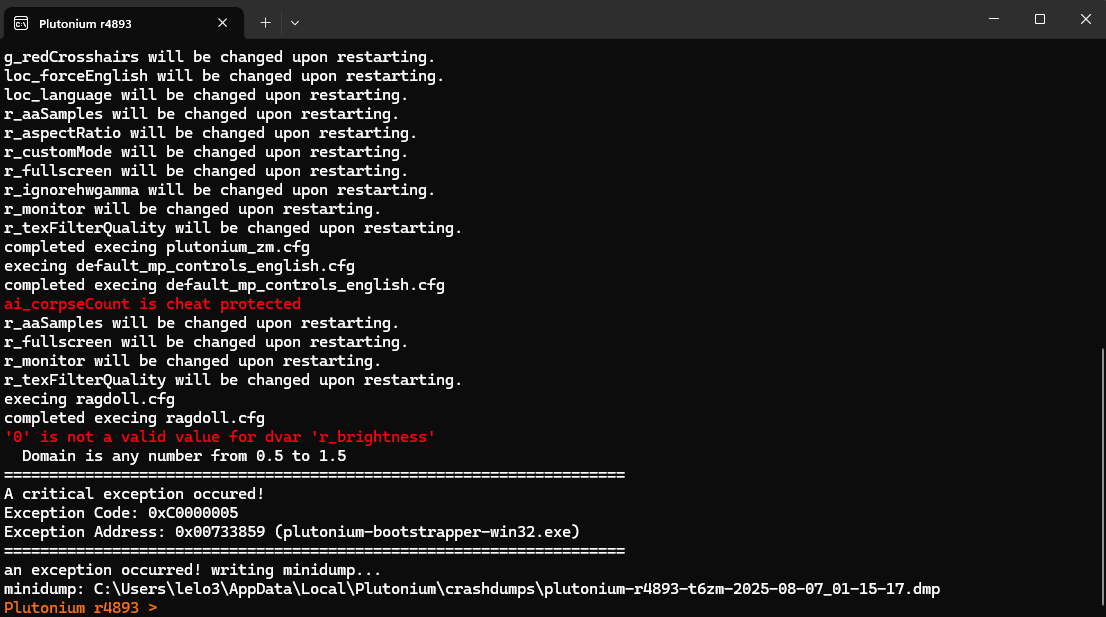Click the Exception Code 0xC0000005 text

tap(121, 513)
